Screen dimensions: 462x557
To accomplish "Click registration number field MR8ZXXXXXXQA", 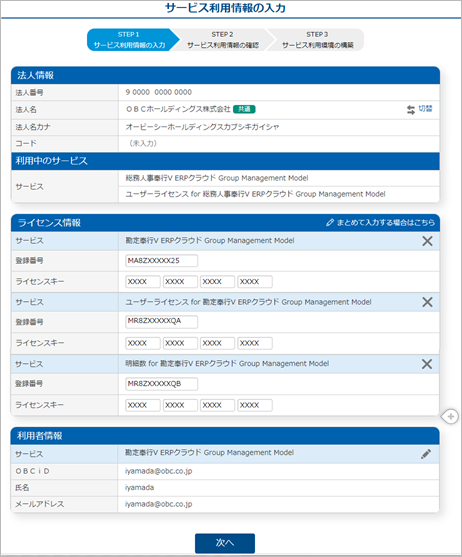I will pos(162,321).
